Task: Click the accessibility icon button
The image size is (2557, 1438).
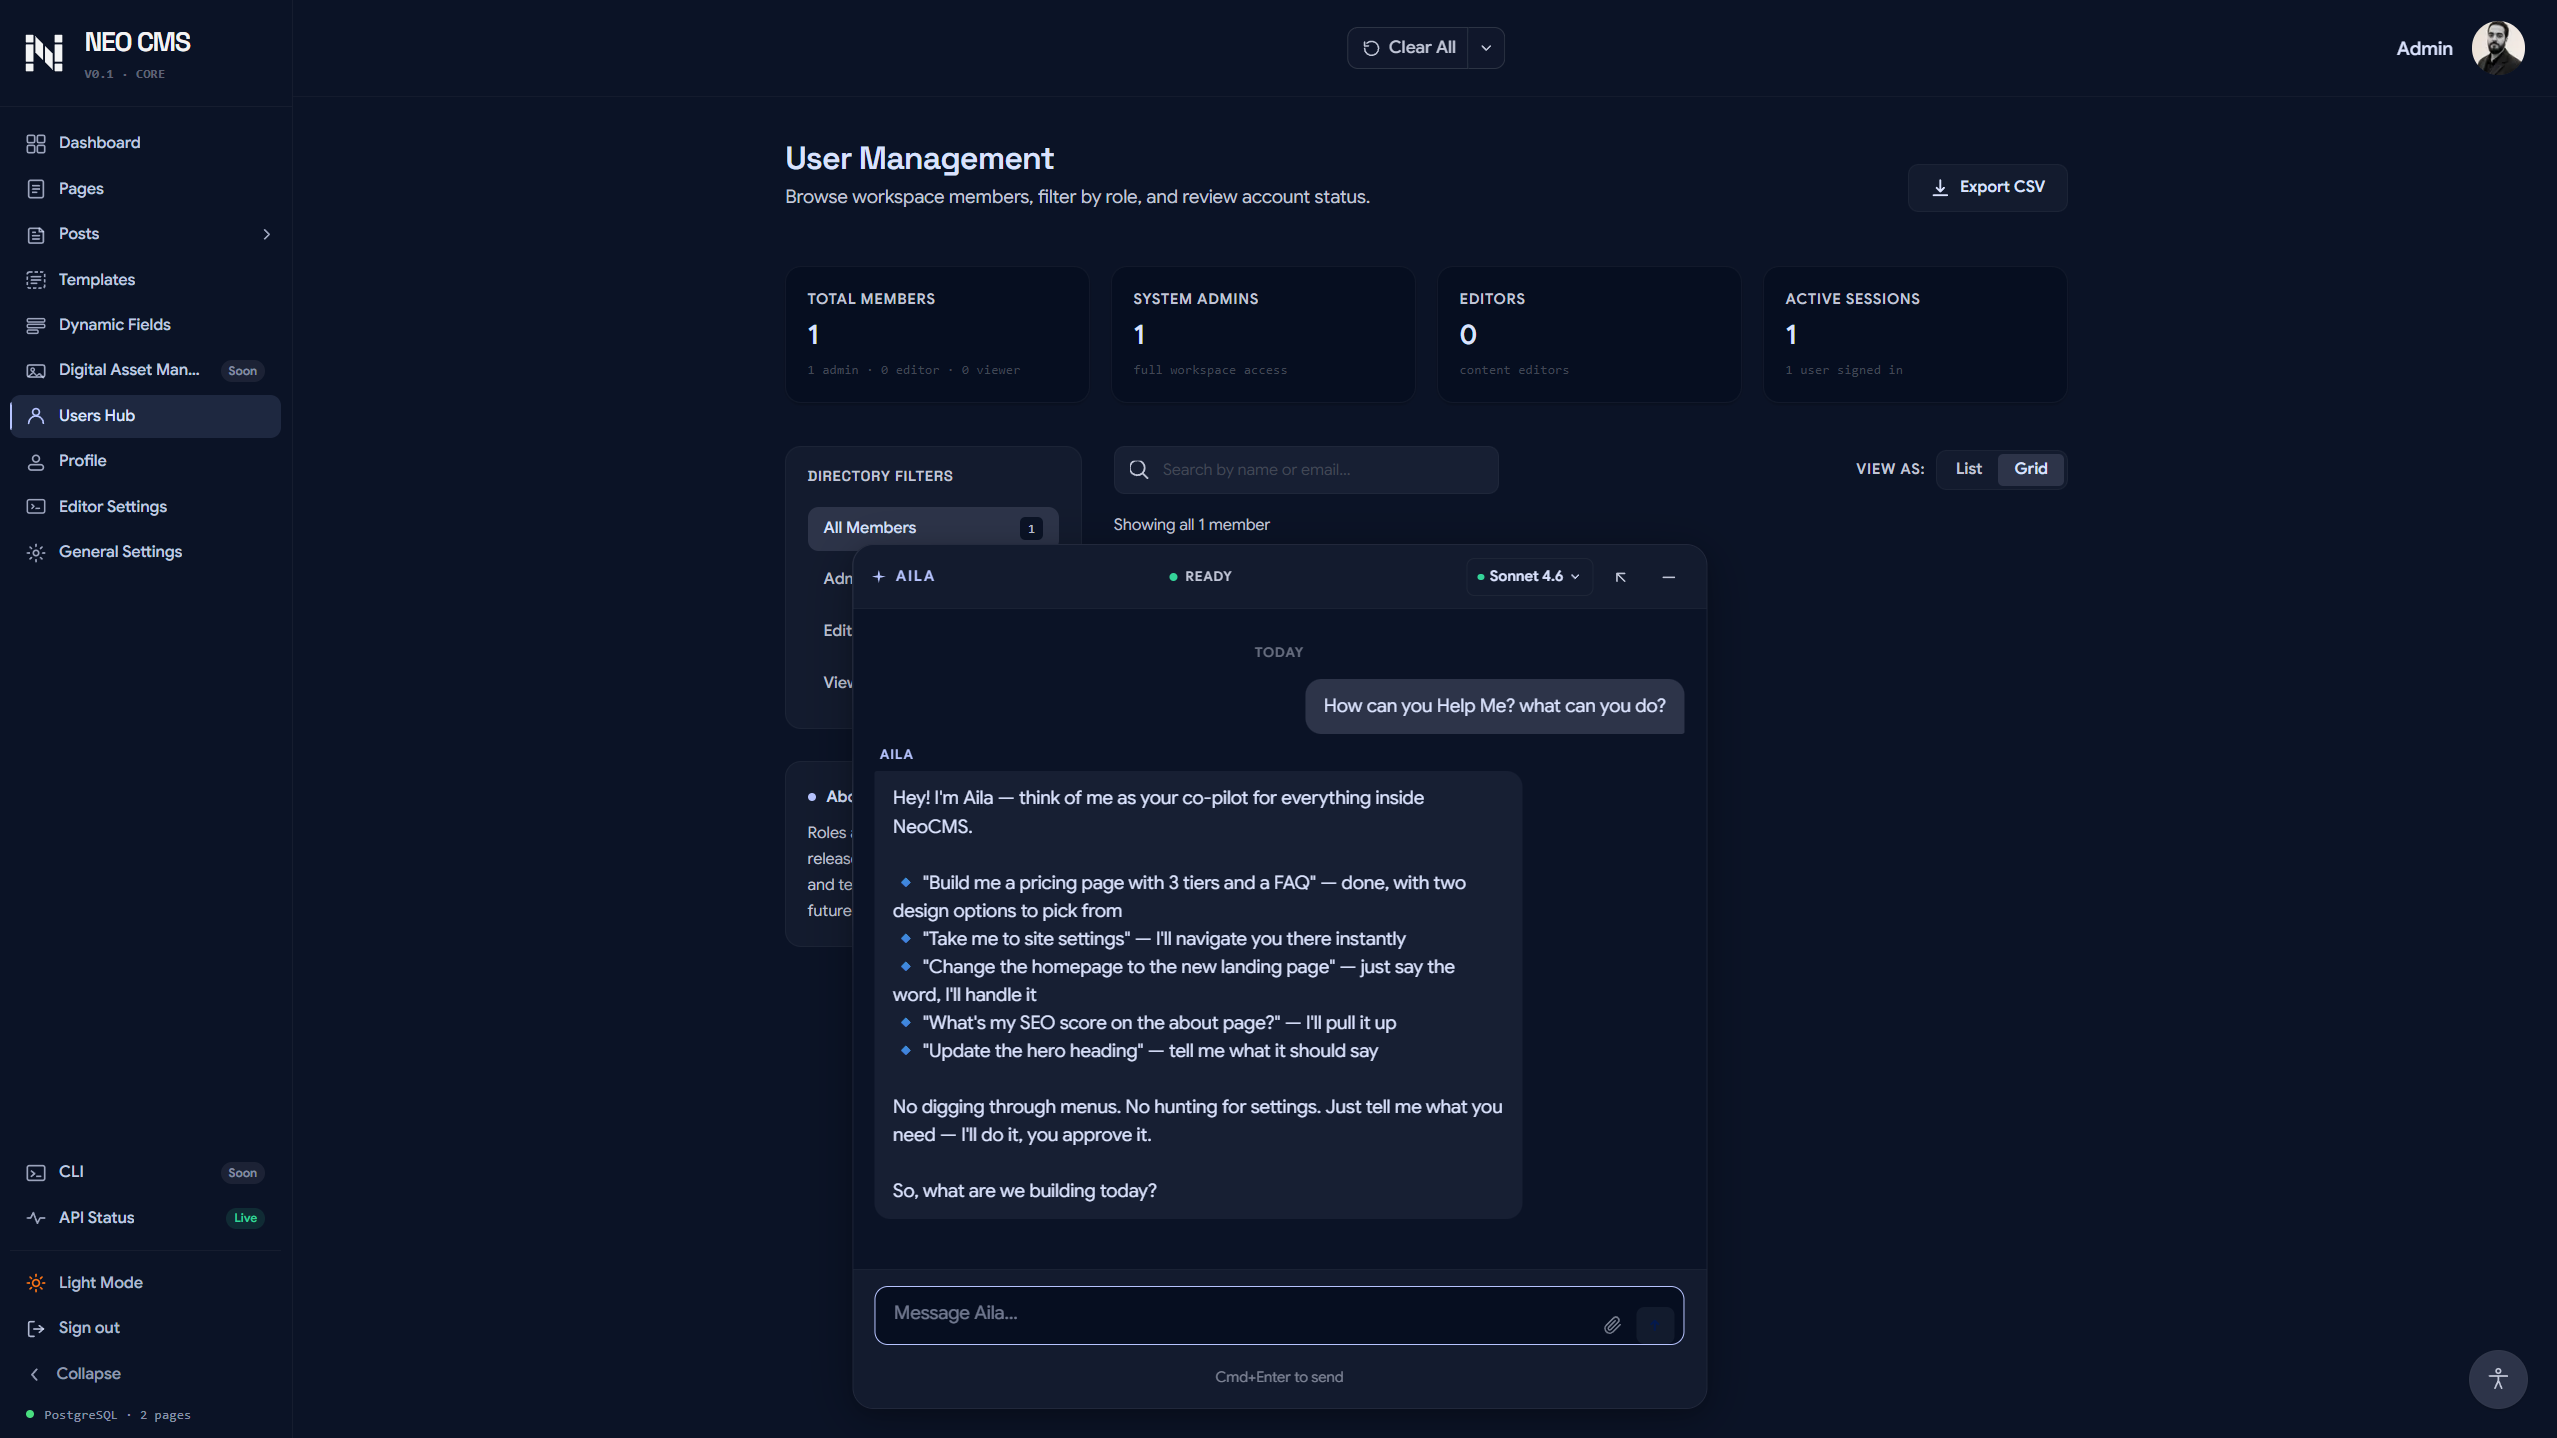Action: [x=2497, y=1379]
